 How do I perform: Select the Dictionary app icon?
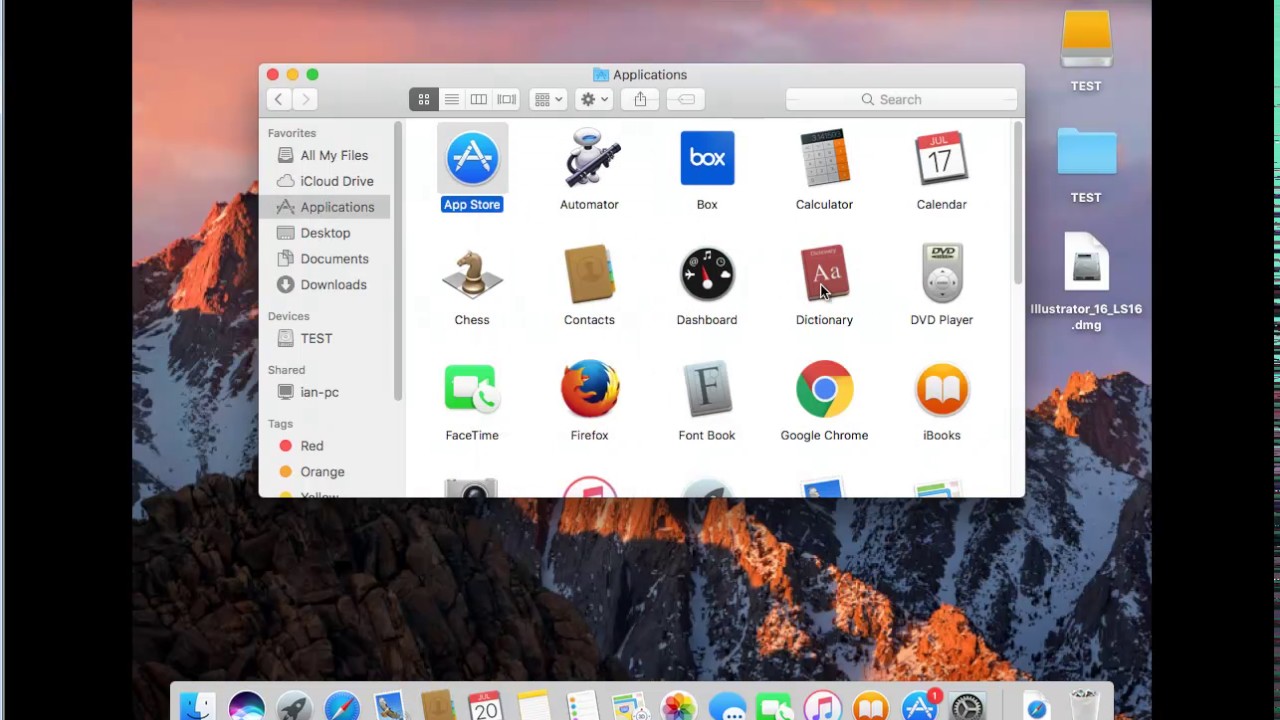click(824, 273)
